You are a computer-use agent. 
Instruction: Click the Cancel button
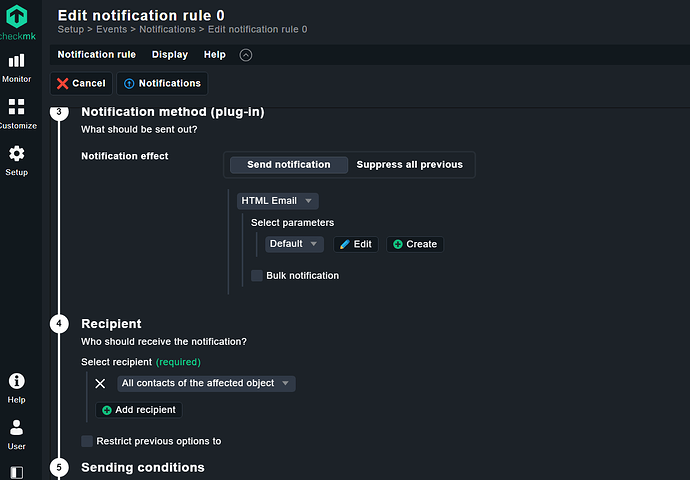click(80, 83)
